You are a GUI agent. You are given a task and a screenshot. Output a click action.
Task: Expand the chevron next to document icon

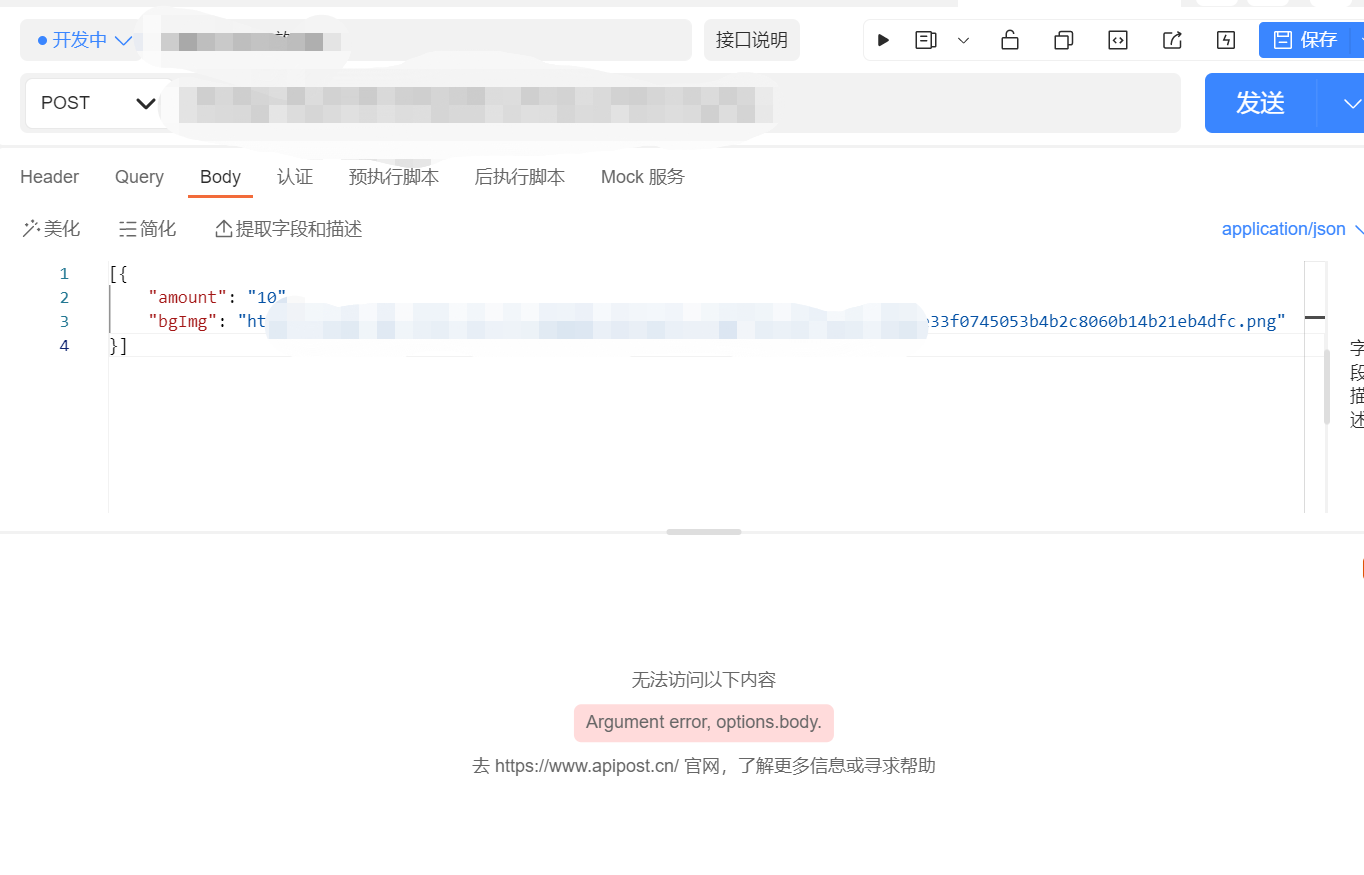(x=963, y=40)
